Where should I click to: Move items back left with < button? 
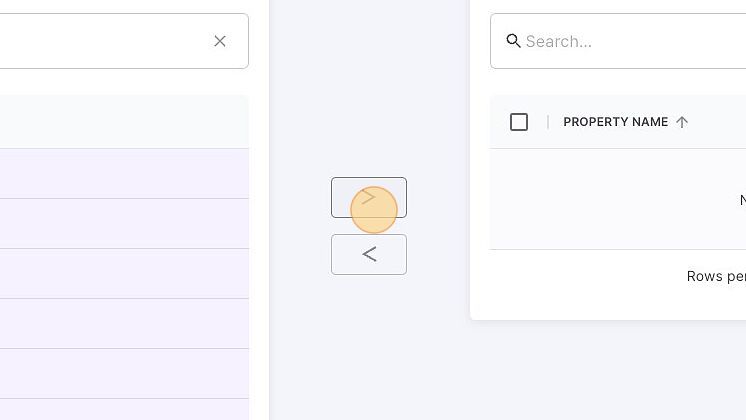tap(369, 254)
